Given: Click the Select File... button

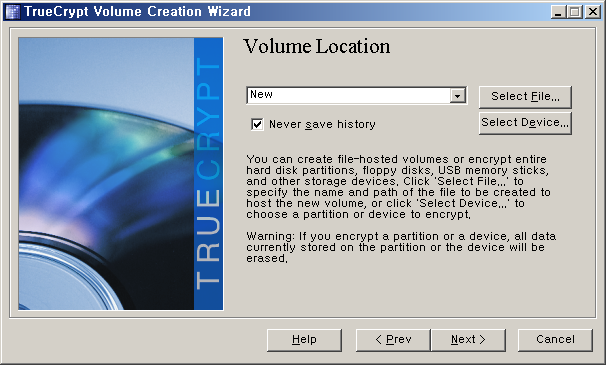Looking at the screenshot, I should coord(525,97).
